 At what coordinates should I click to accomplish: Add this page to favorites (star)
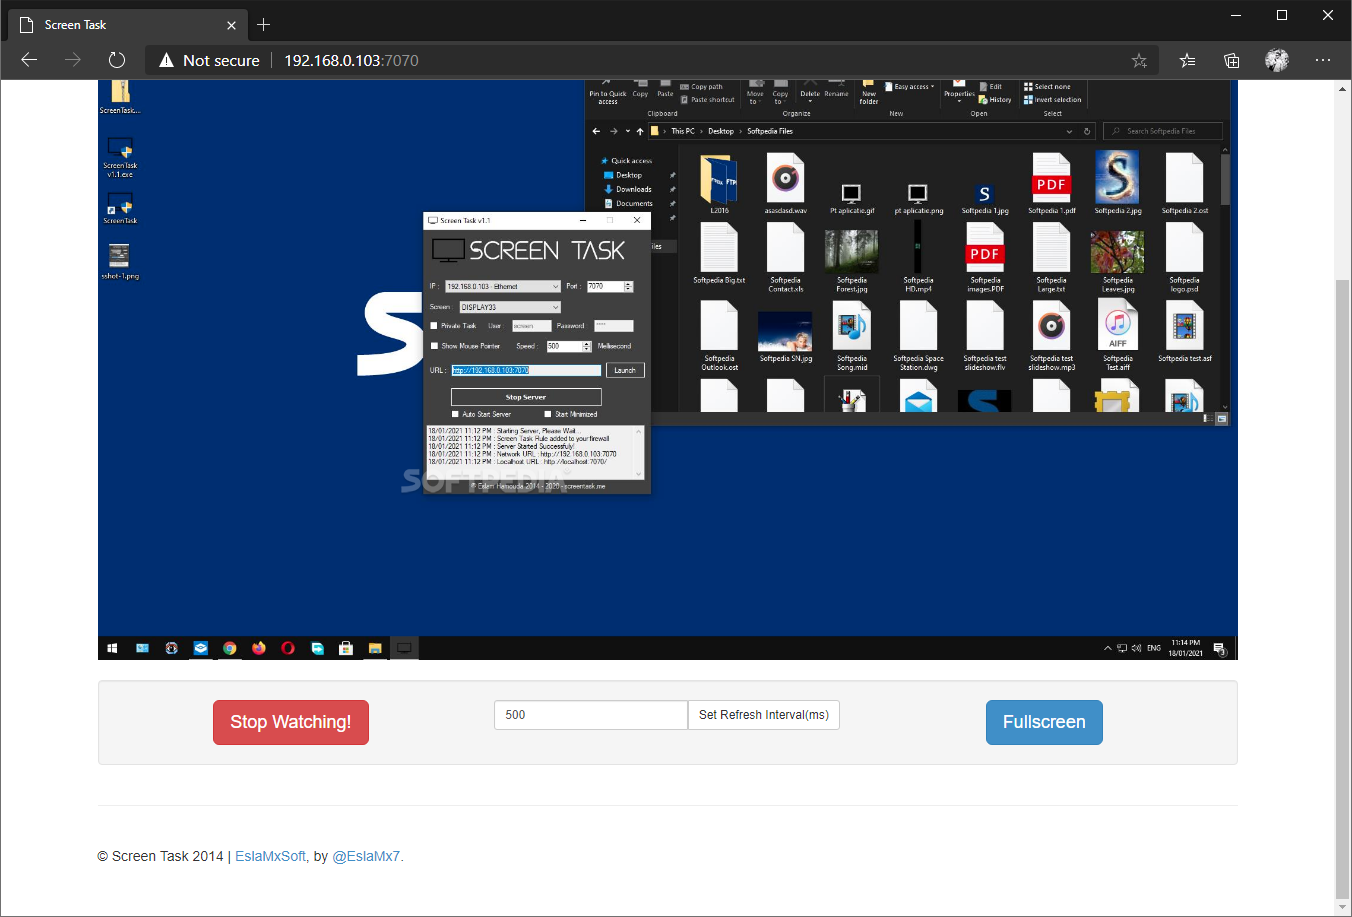coord(1139,60)
